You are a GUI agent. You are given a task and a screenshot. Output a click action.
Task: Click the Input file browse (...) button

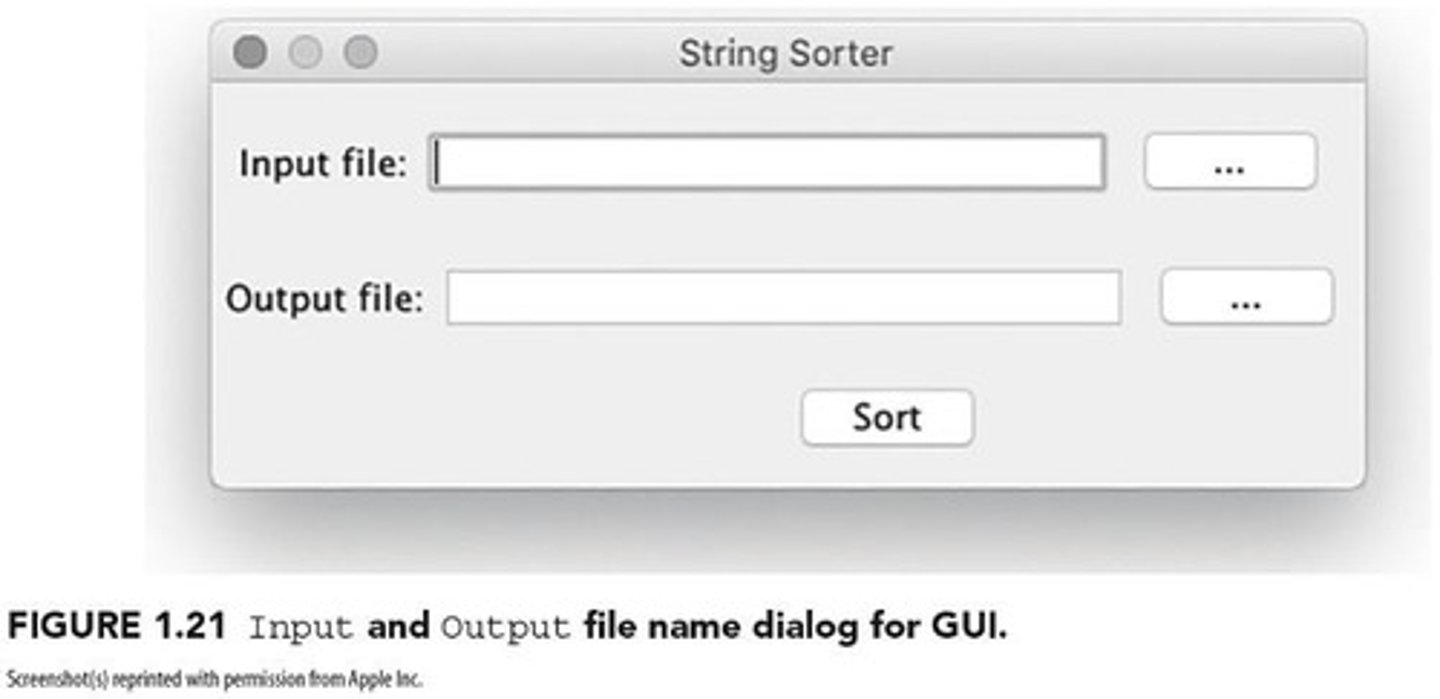[x=1230, y=162]
